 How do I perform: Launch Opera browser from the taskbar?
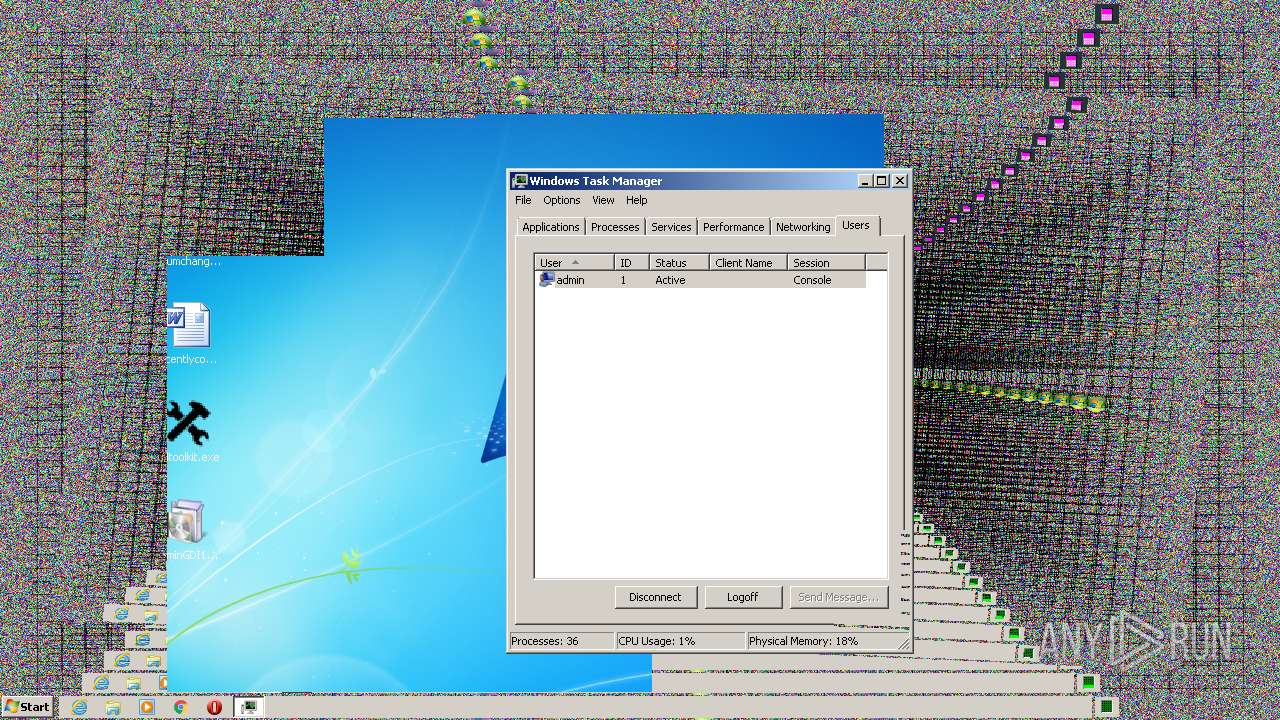coord(214,707)
